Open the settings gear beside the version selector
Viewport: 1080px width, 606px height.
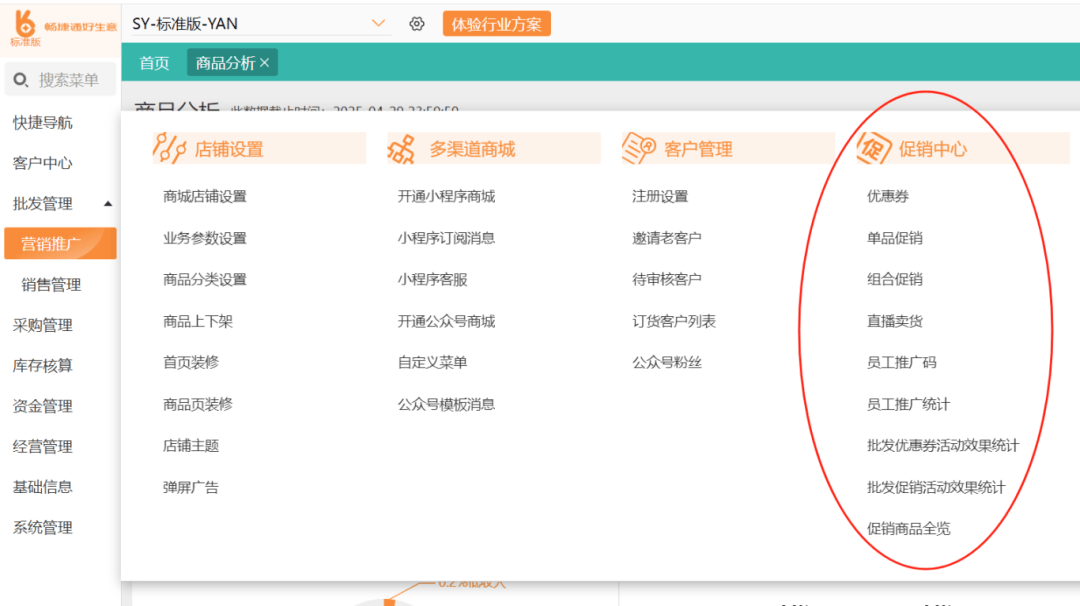416,23
